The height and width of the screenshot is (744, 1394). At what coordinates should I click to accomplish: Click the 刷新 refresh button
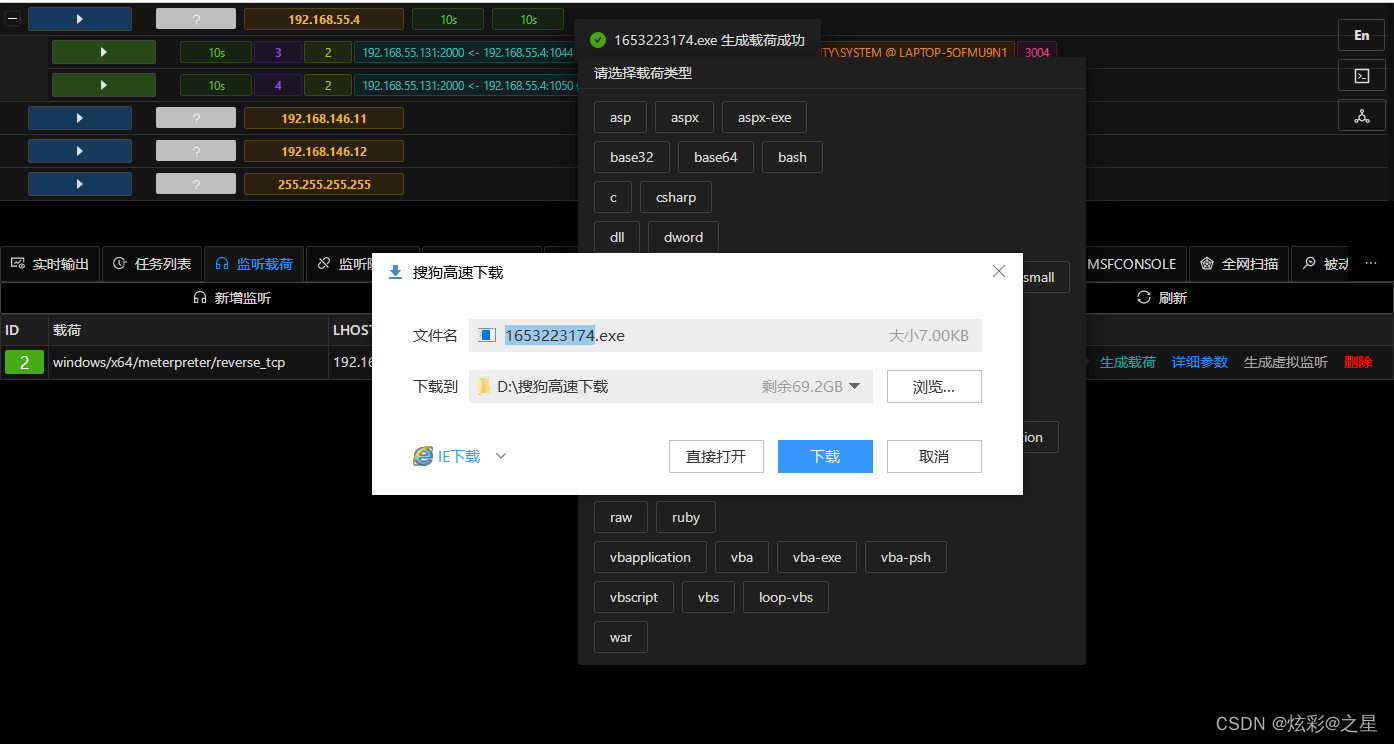(1162, 298)
